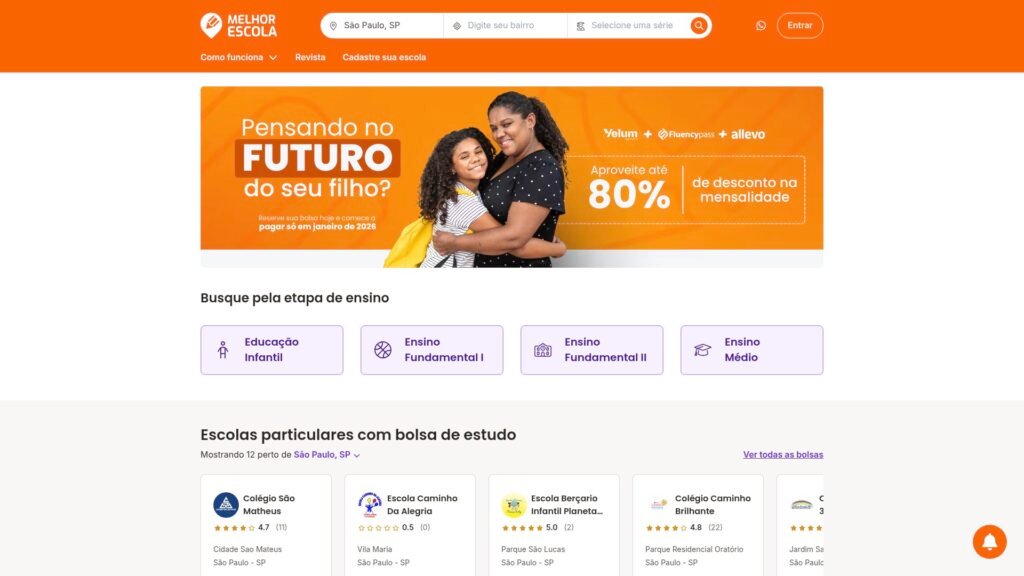Viewport: 1024px width, 576px height.
Task: Click the Ensino Médio graduation cap icon
Action: [x=703, y=350]
